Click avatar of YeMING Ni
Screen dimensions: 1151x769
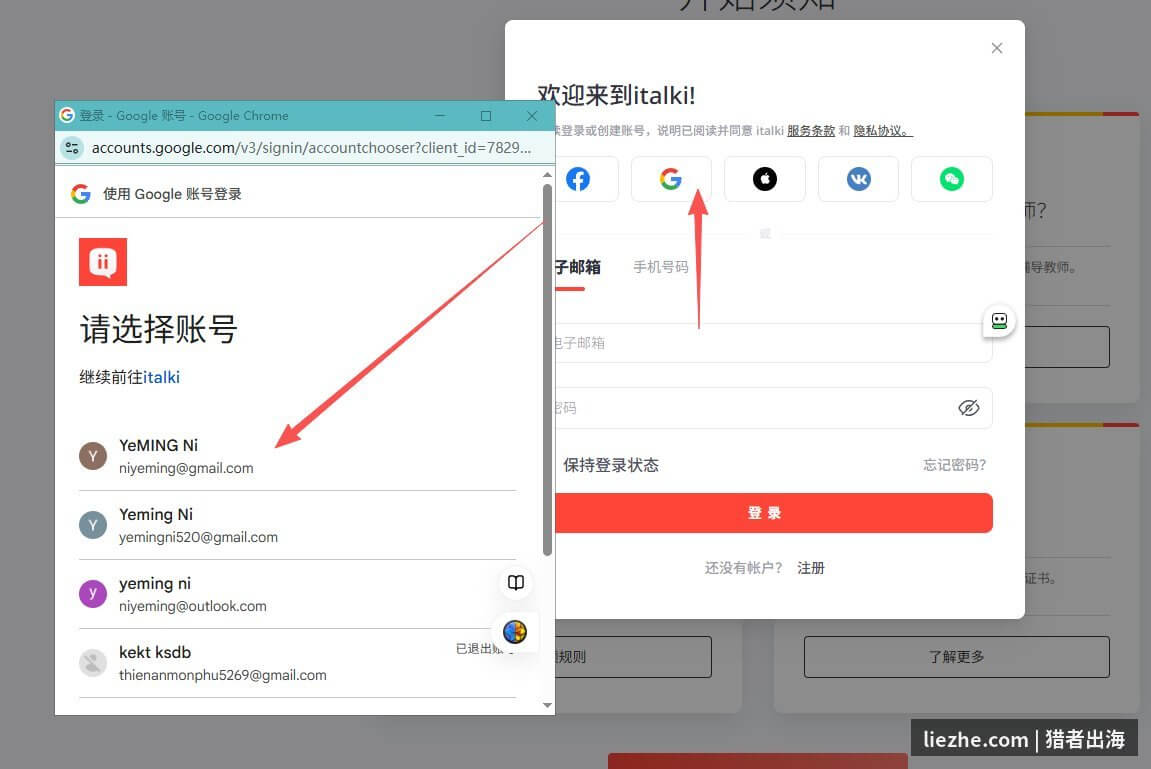(x=93, y=456)
